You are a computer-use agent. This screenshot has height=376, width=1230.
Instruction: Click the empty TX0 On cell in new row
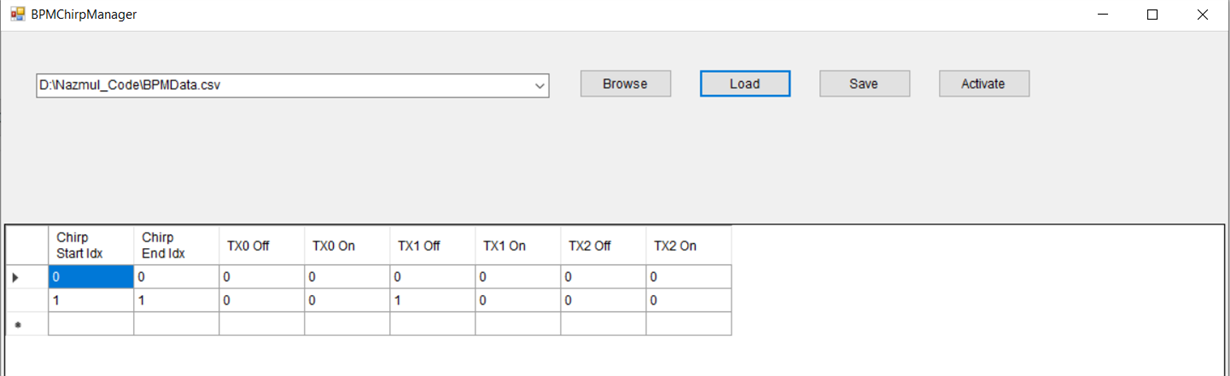tap(347, 324)
